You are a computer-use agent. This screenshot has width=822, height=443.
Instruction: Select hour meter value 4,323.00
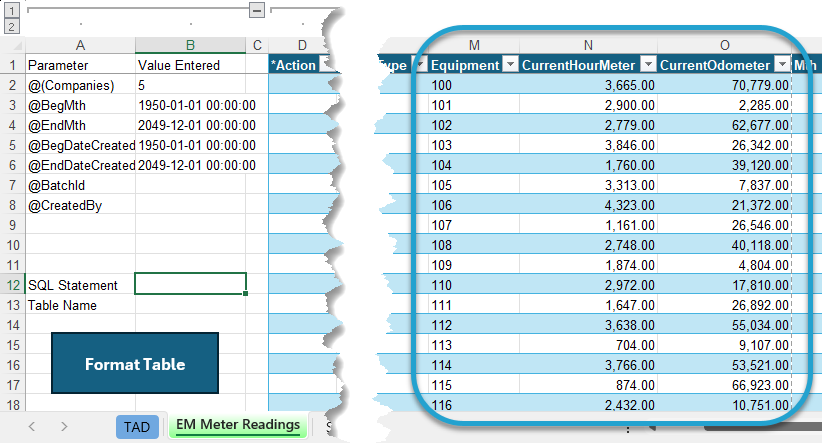(588, 205)
